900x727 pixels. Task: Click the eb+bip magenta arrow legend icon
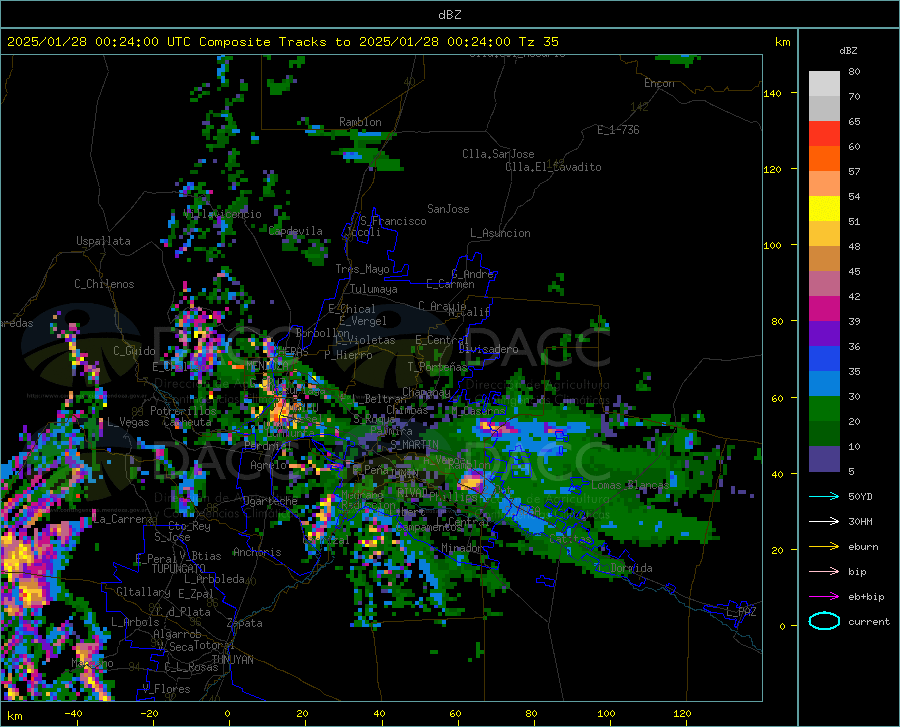point(824,597)
